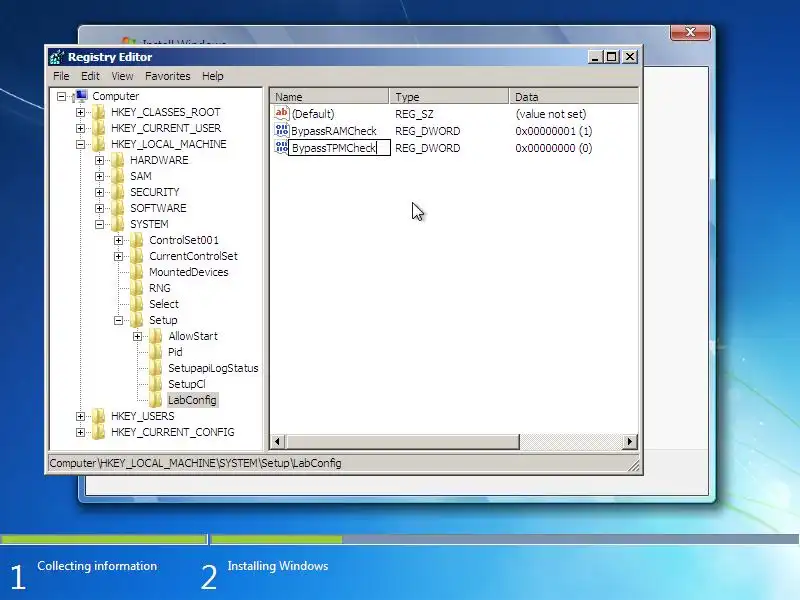Expand the AllowStart key
Viewport: 800px width, 600px height.
click(137, 336)
